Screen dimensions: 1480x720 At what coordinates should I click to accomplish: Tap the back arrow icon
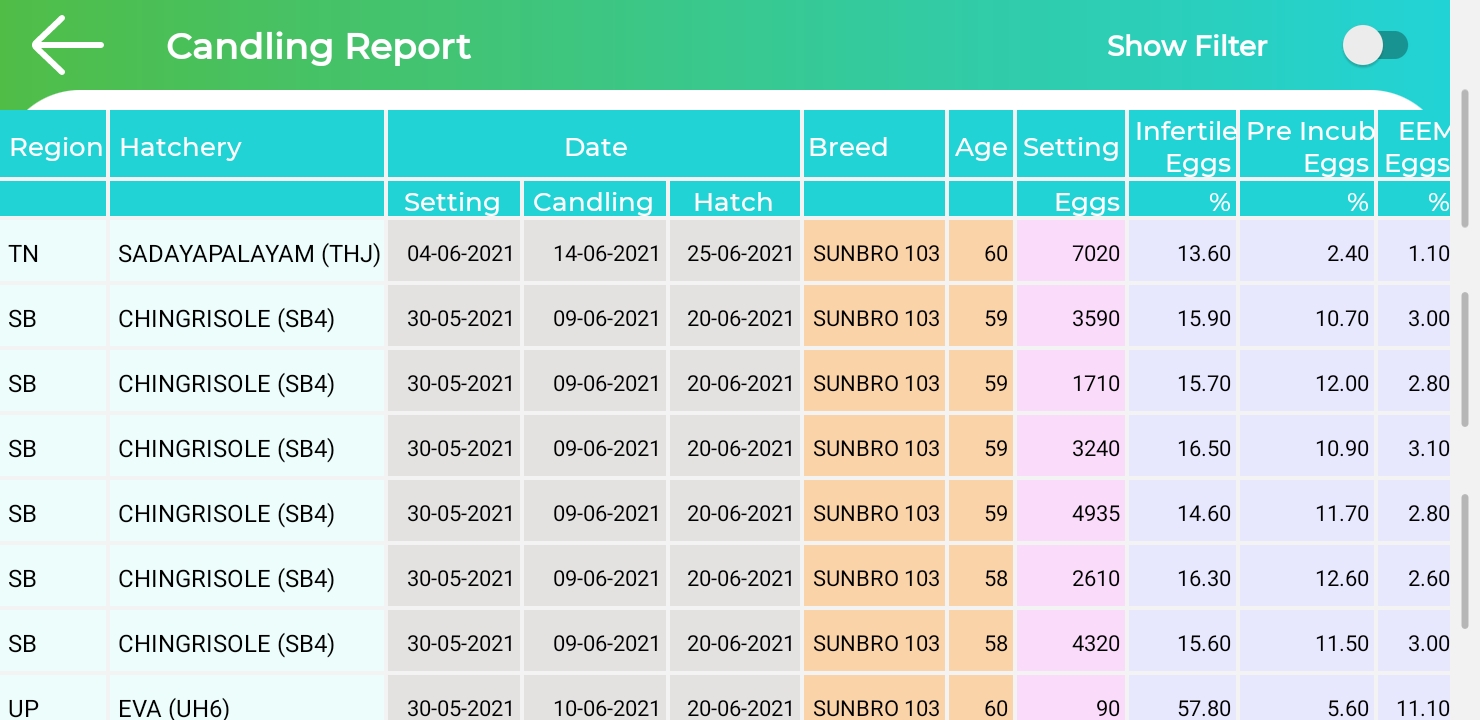pyautogui.click(x=67, y=46)
